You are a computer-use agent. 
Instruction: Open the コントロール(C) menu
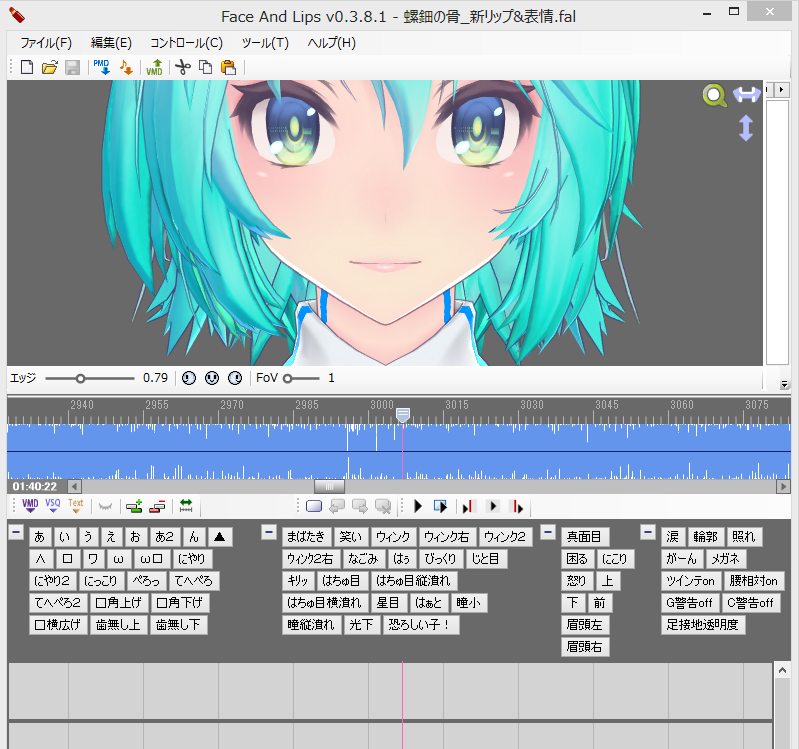(187, 43)
